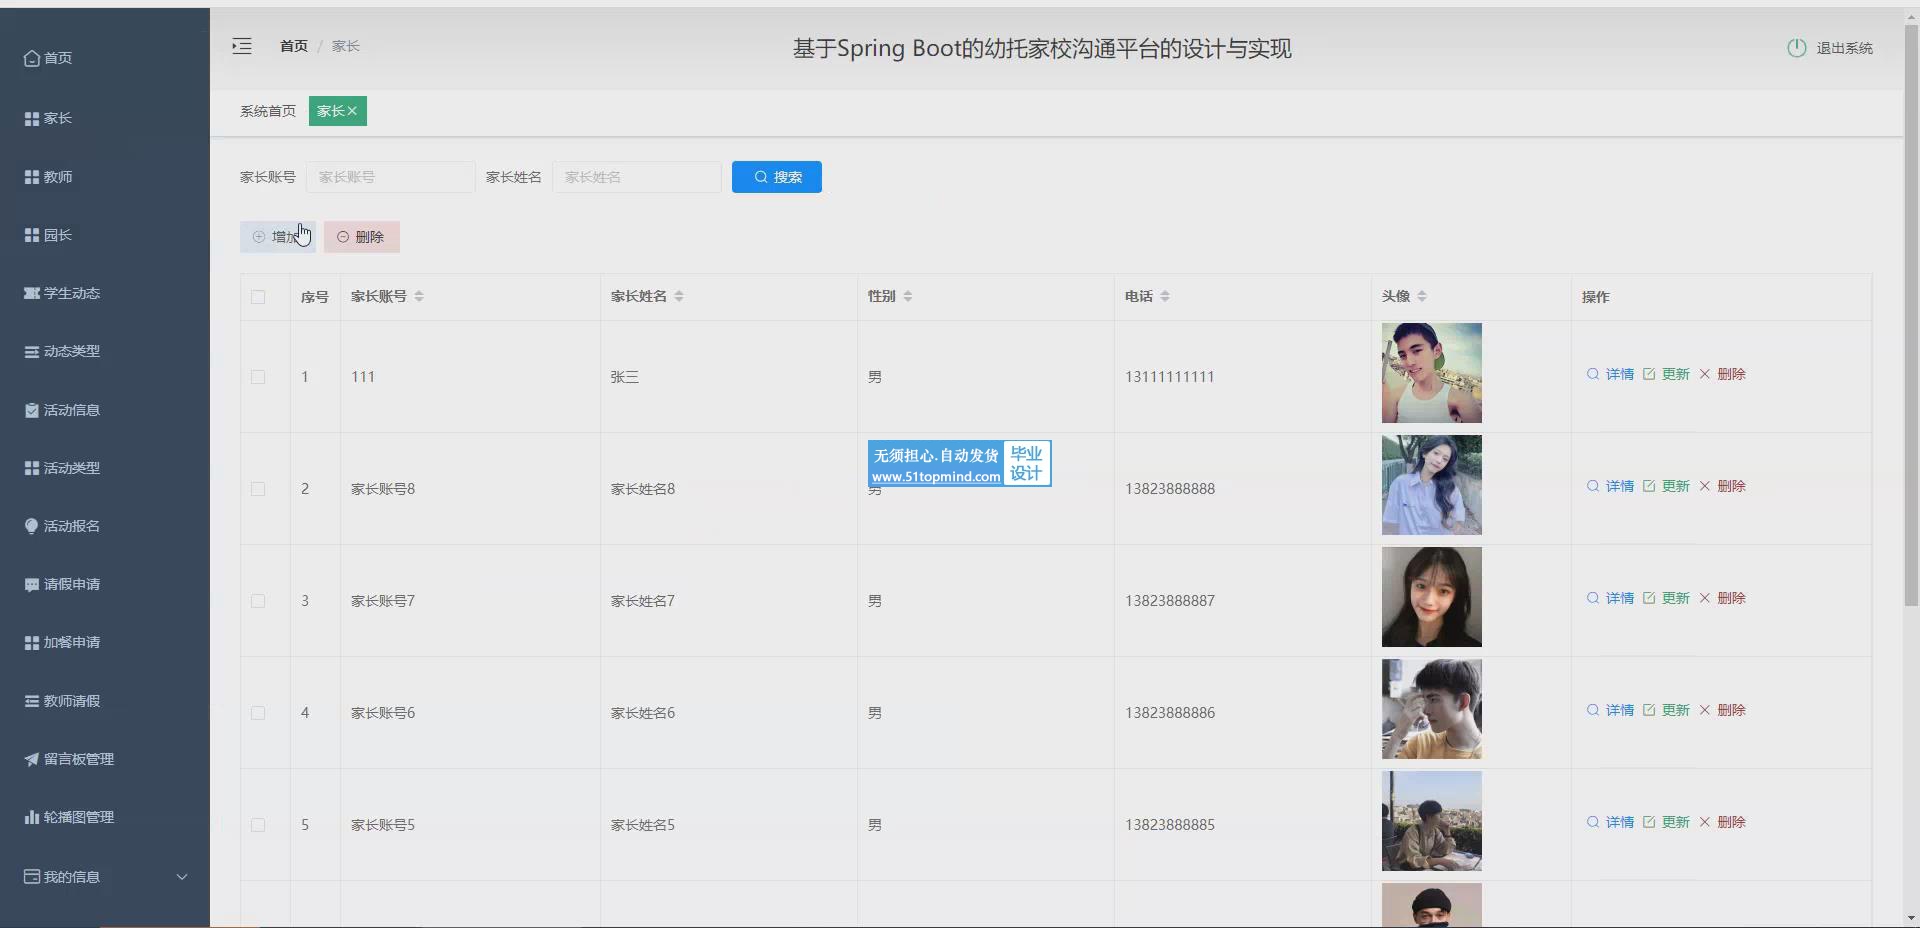Click the 动态类型 list icon in the sidebar
This screenshot has height=928, width=1920.
pyautogui.click(x=32, y=351)
